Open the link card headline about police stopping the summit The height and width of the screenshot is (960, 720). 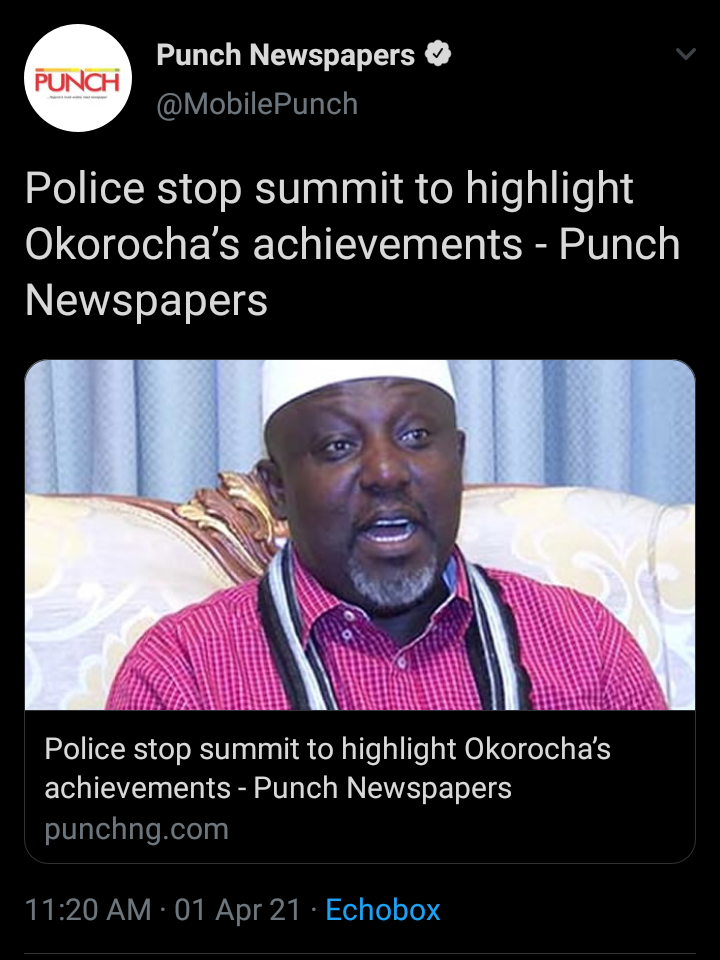click(x=328, y=768)
